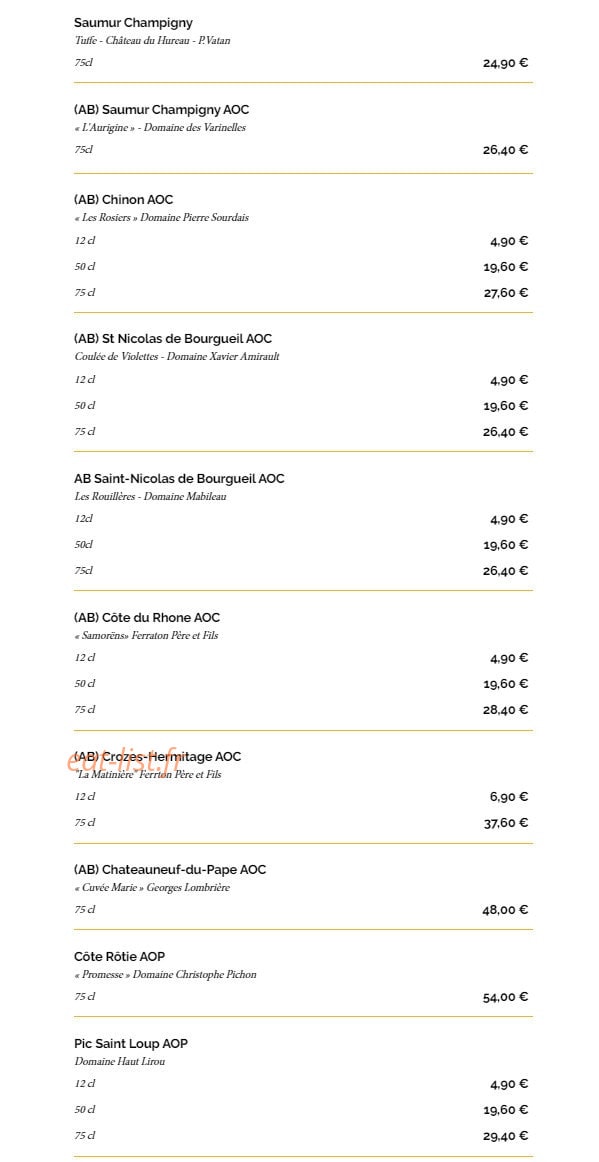599x1162 pixels.
Task: Select the Domaine des Varinelles description
Action: click(x=160, y=127)
